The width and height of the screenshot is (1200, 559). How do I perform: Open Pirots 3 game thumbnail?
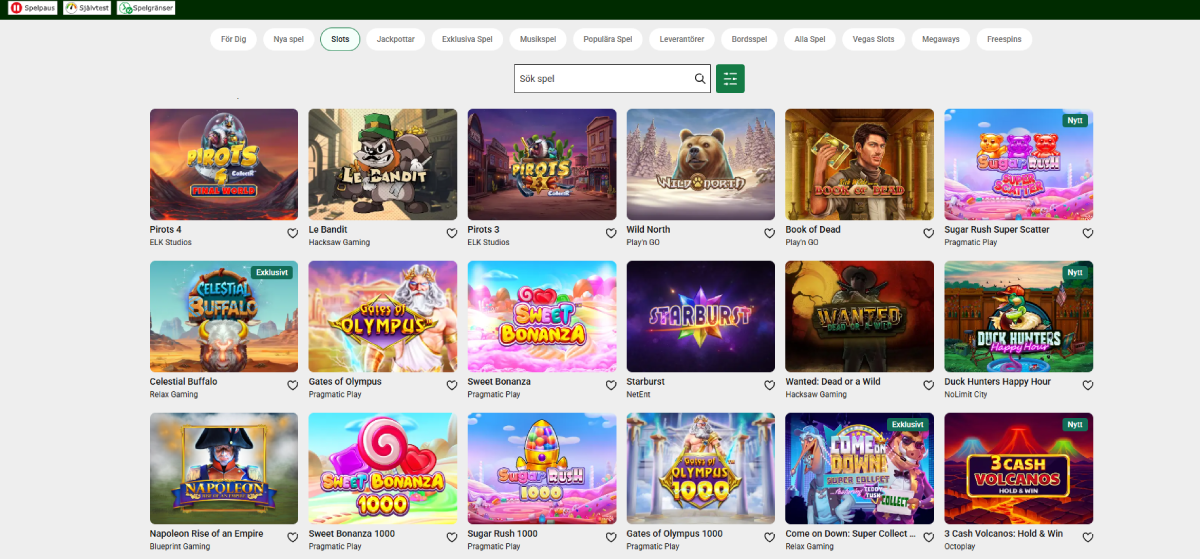tap(542, 164)
